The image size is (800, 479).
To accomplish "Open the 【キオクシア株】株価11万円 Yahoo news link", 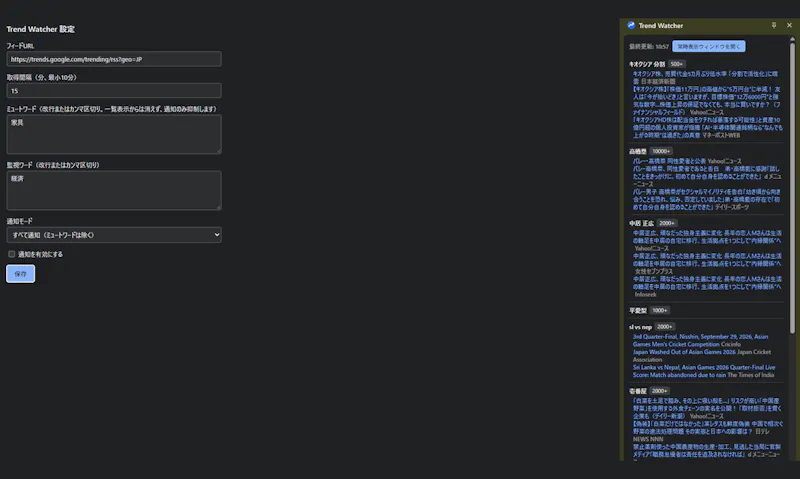I will click(x=706, y=100).
